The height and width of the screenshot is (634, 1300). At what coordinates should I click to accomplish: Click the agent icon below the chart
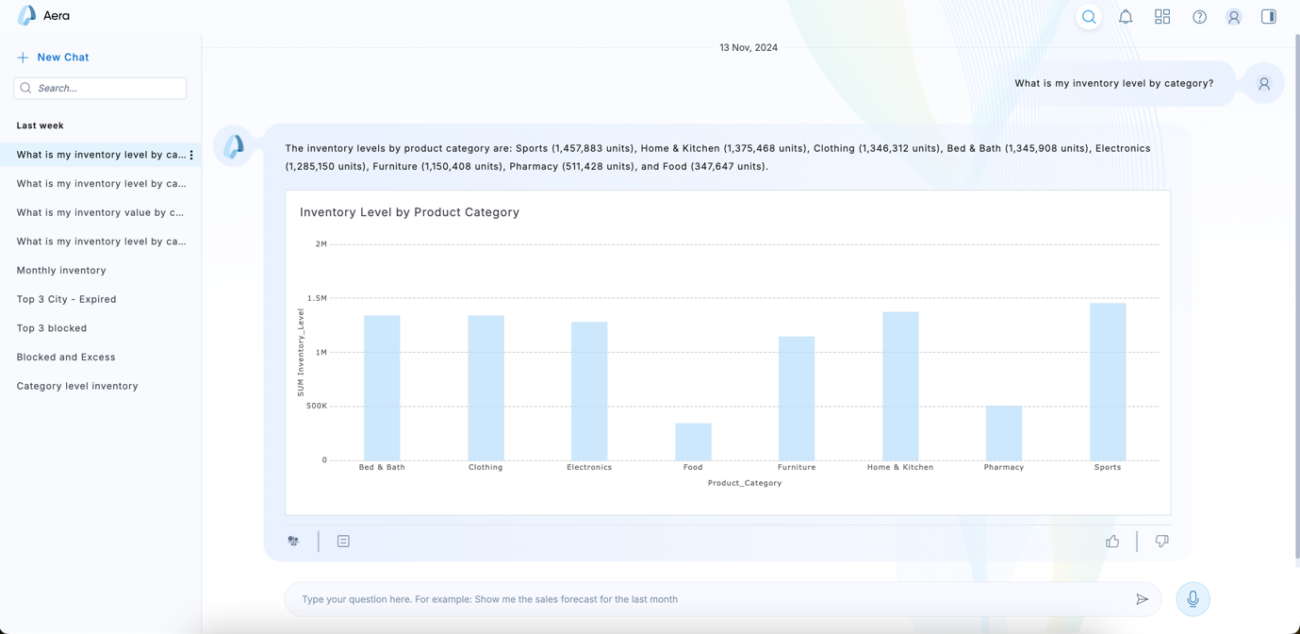point(293,540)
